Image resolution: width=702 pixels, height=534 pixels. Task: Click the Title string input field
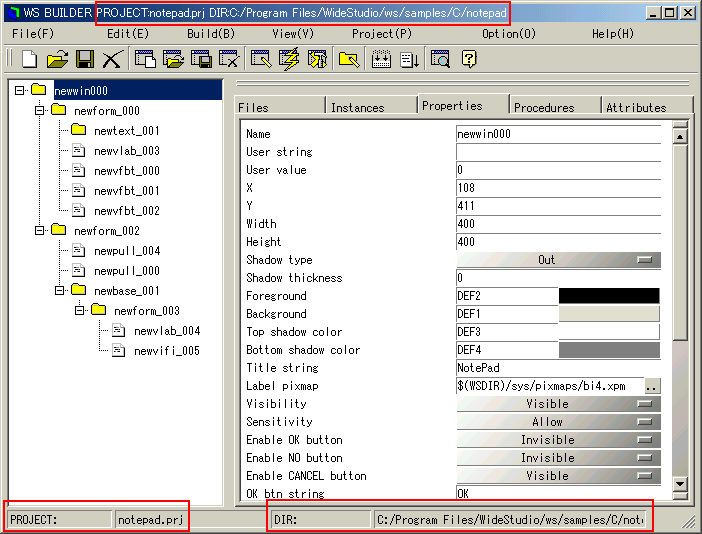coord(557,368)
